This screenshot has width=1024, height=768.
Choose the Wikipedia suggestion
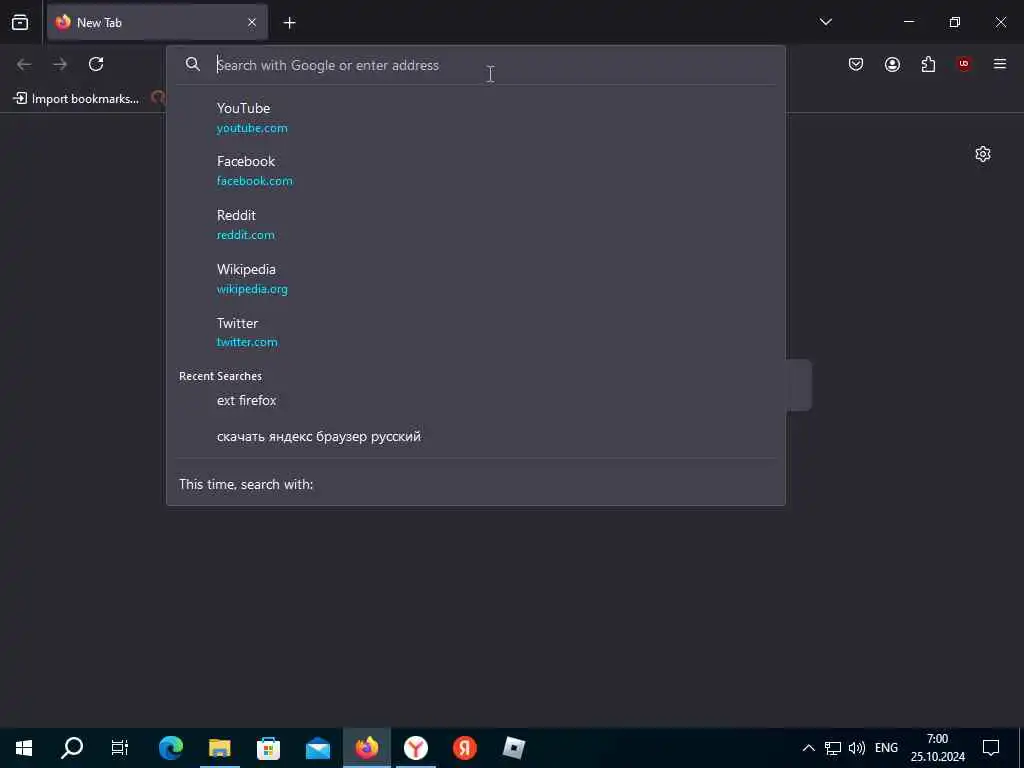pos(475,279)
